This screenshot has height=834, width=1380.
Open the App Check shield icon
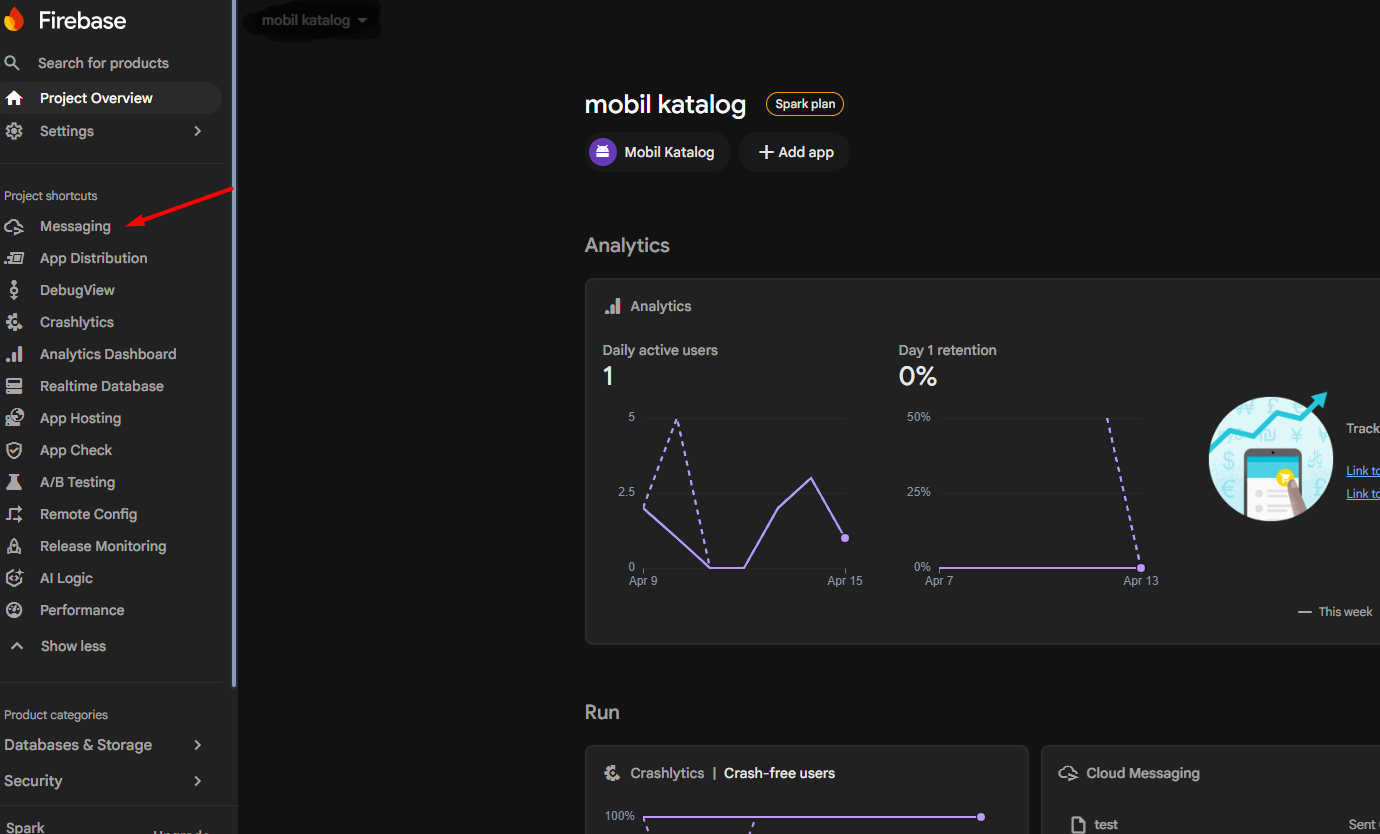14,450
